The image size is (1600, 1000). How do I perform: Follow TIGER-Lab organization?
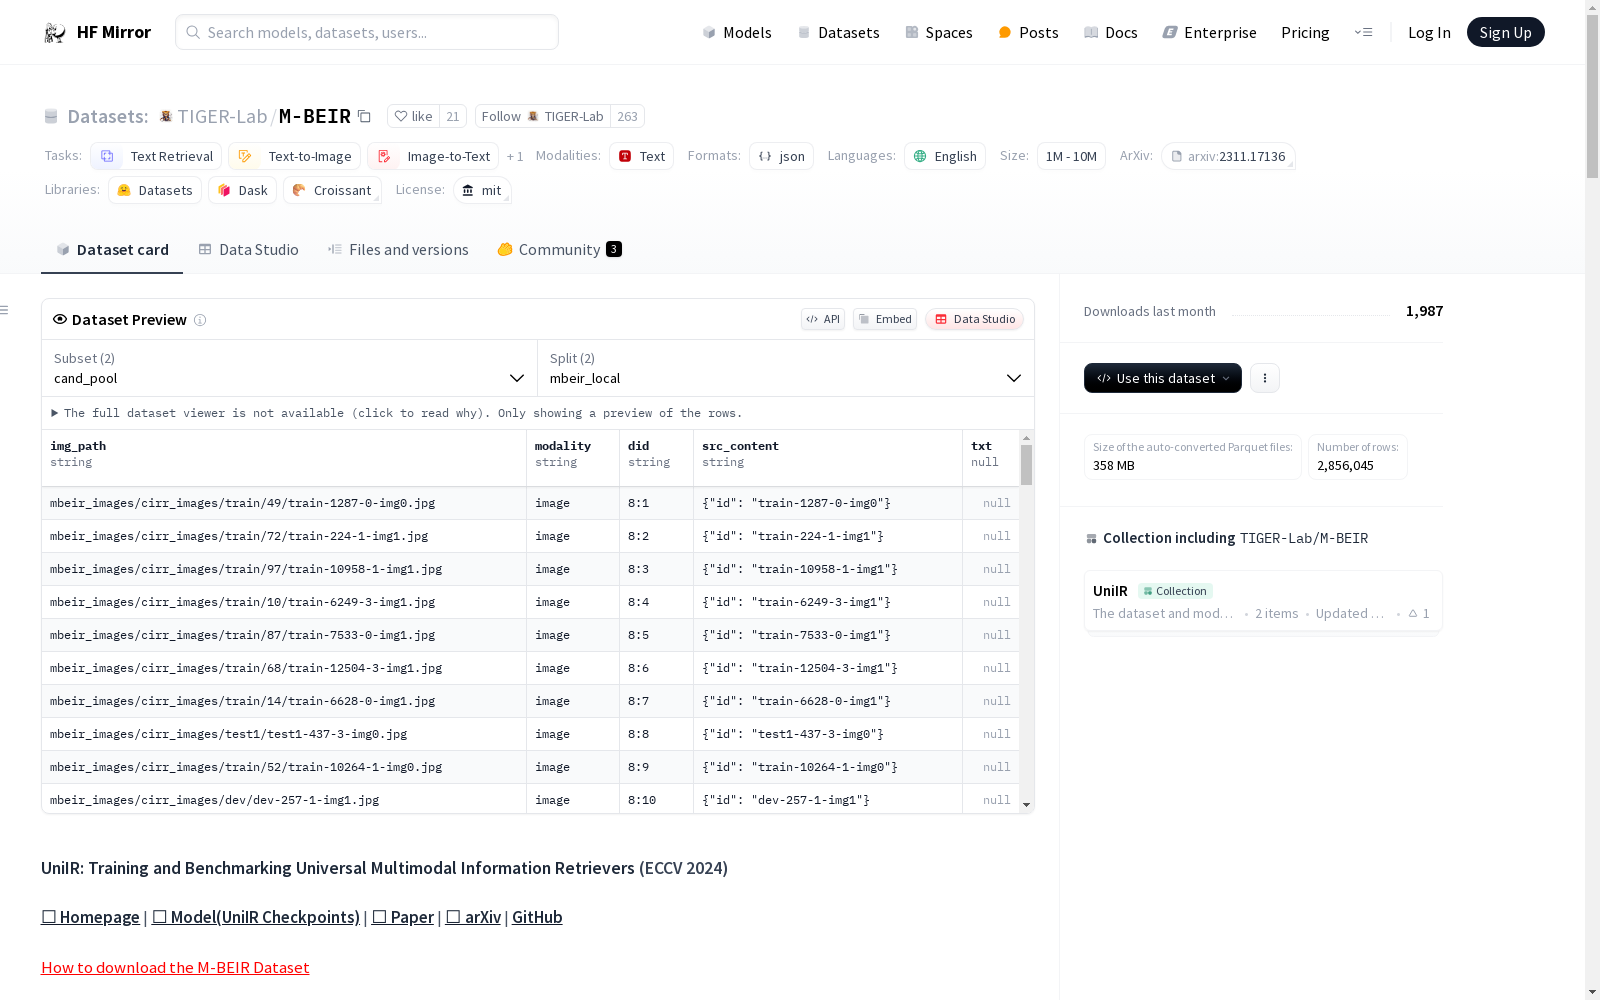[543, 117]
